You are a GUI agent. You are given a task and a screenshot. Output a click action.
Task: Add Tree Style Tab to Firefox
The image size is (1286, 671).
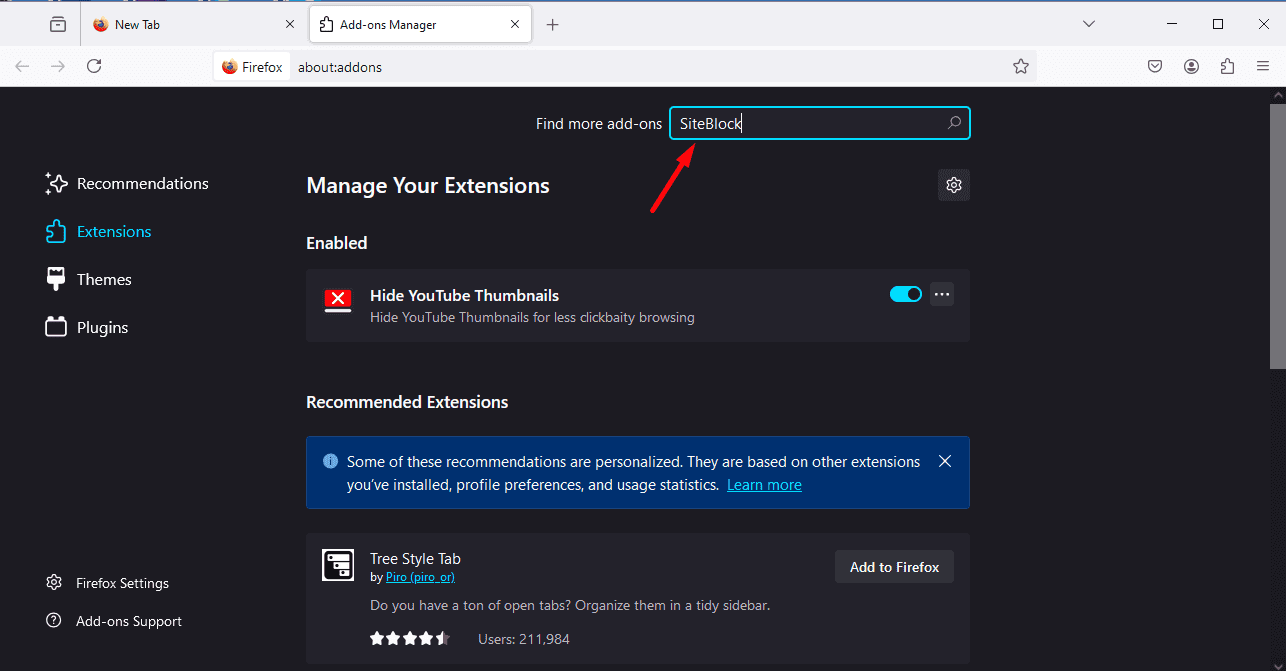(894, 567)
